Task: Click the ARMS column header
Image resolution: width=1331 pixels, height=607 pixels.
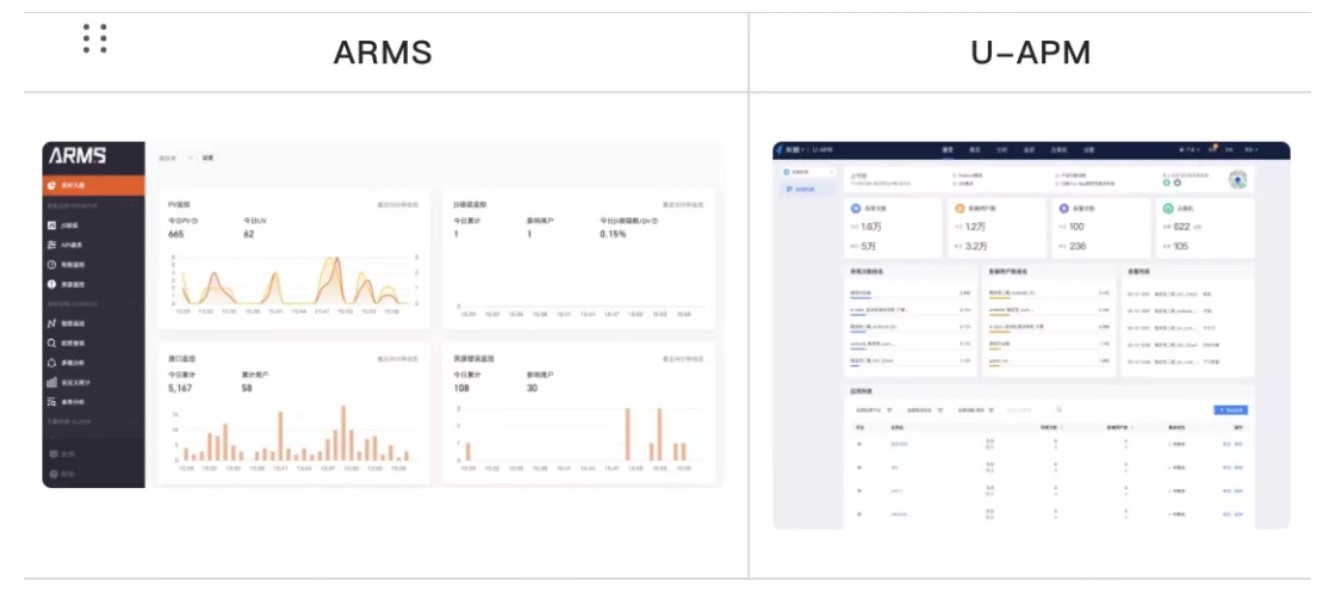Action: click(383, 52)
